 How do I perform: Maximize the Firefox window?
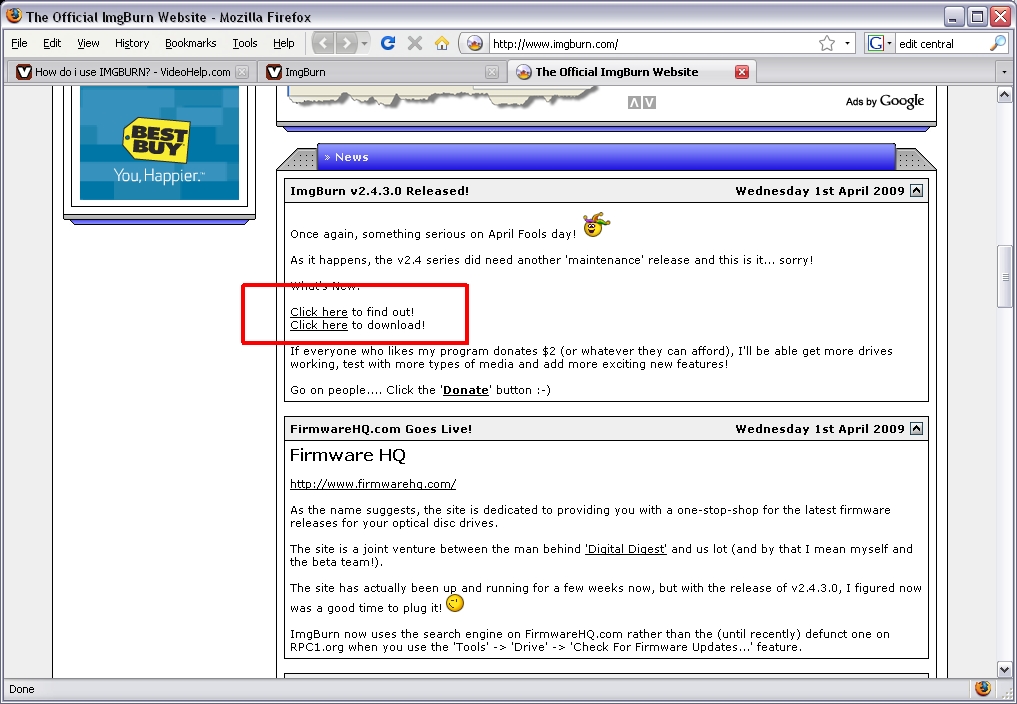(977, 16)
